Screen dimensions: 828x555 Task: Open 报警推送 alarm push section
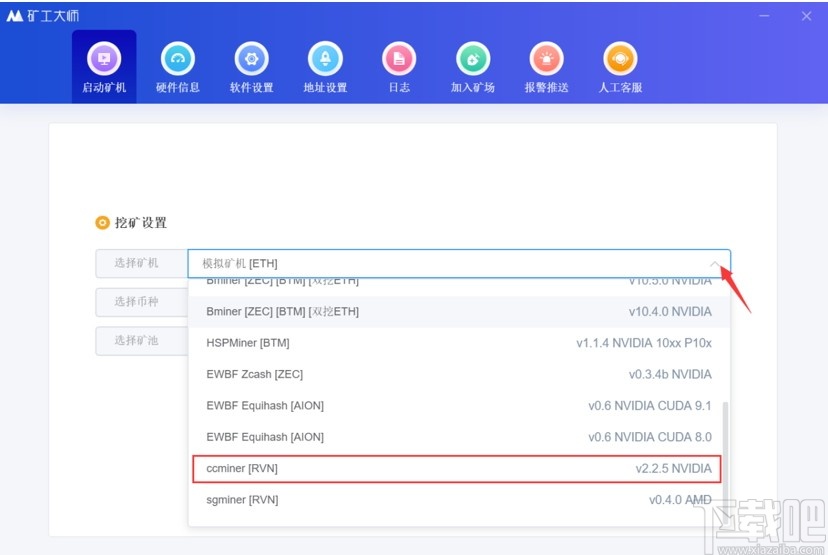pos(547,68)
